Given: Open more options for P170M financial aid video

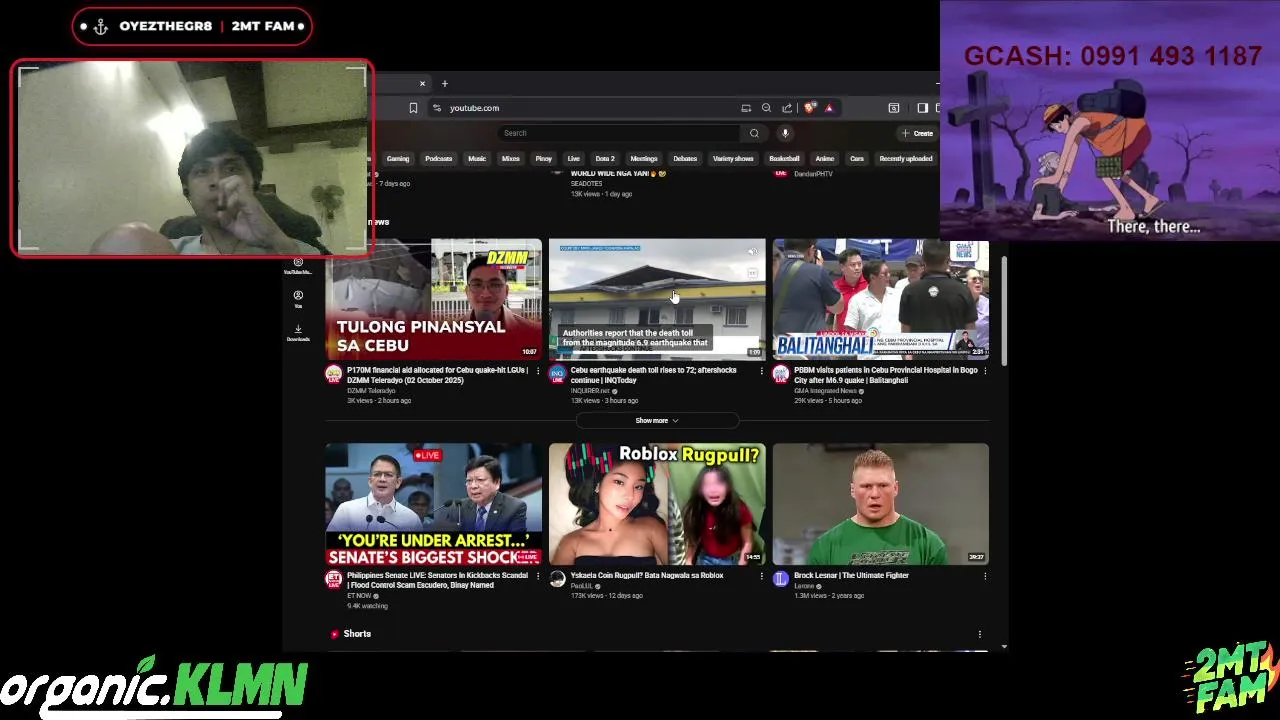Looking at the screenshot, I should coord(537,371).
